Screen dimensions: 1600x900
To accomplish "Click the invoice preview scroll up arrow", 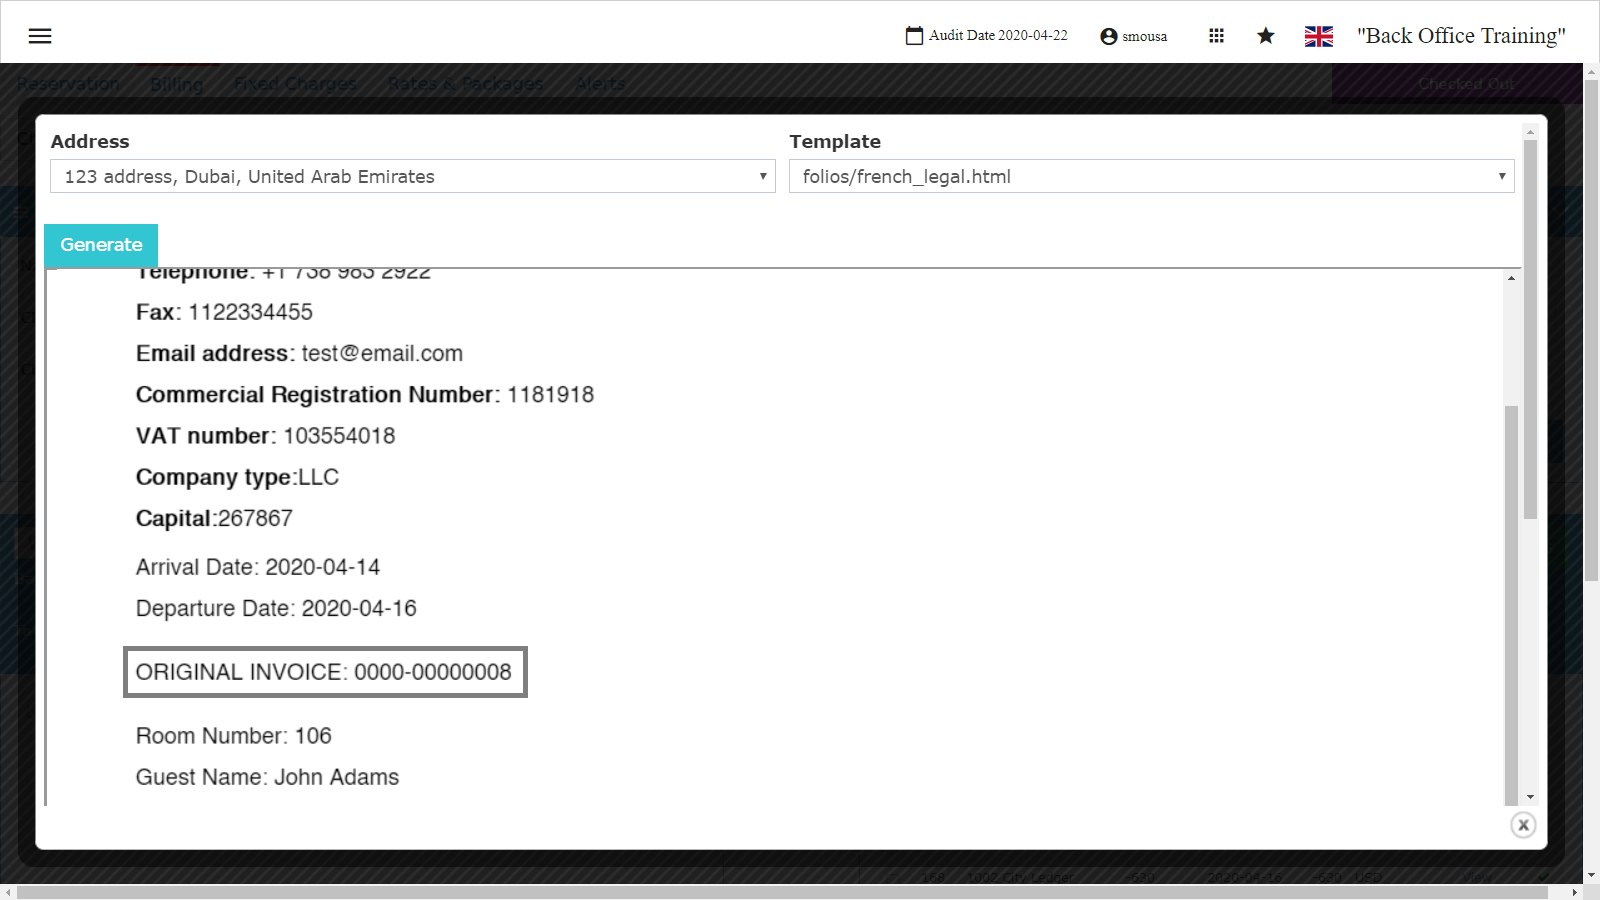I will (1511, 278).
